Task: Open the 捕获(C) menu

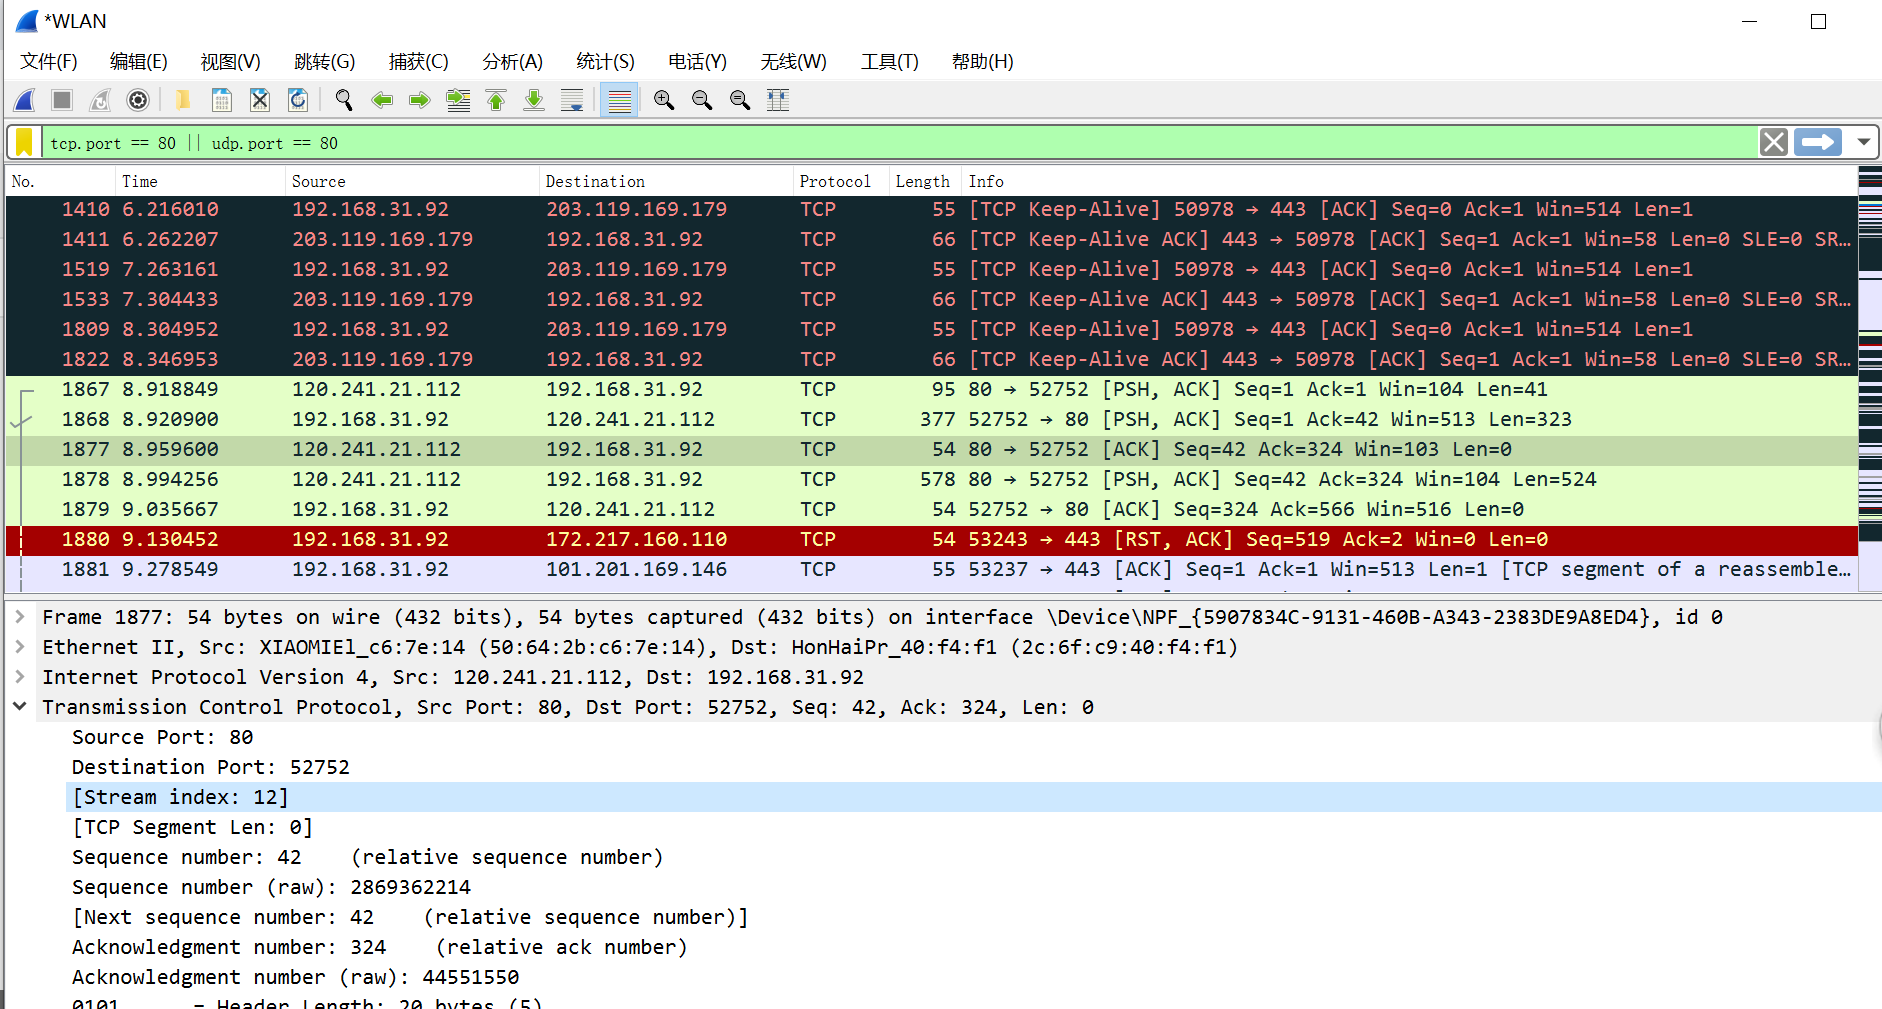Action: (418, 61)
